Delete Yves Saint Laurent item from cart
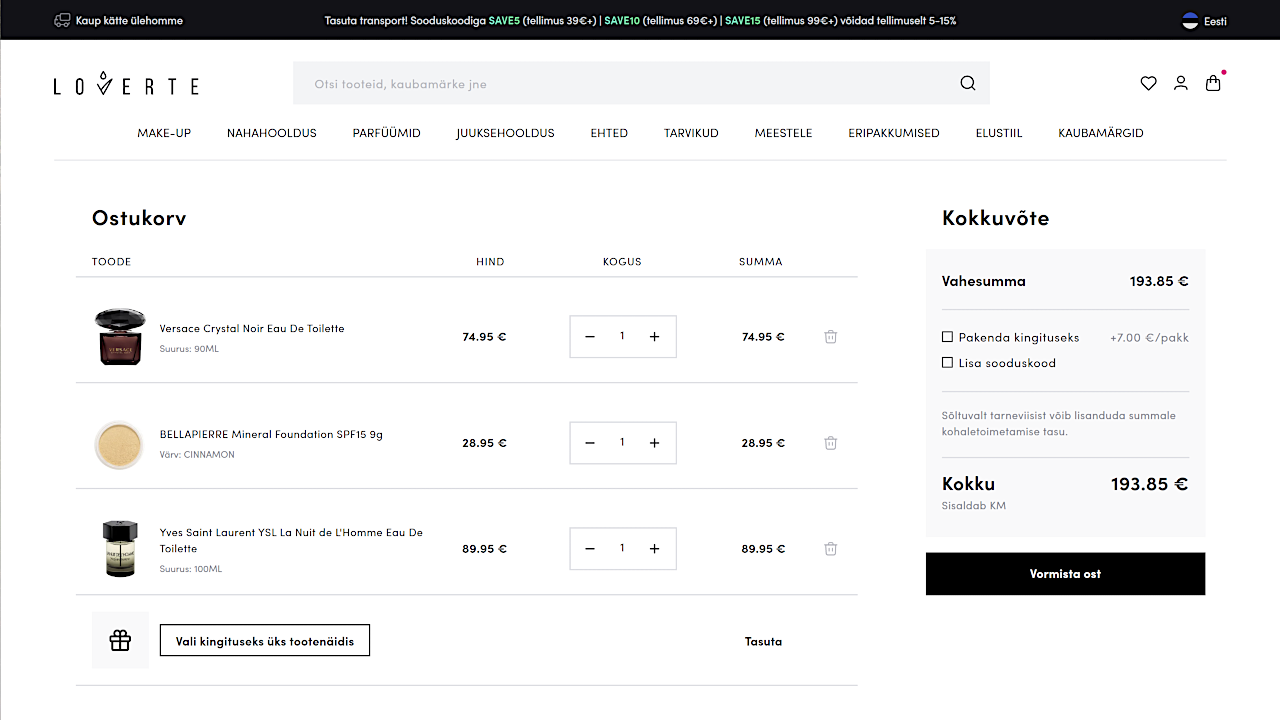The image size is (1280, 720). click(830, 549)
